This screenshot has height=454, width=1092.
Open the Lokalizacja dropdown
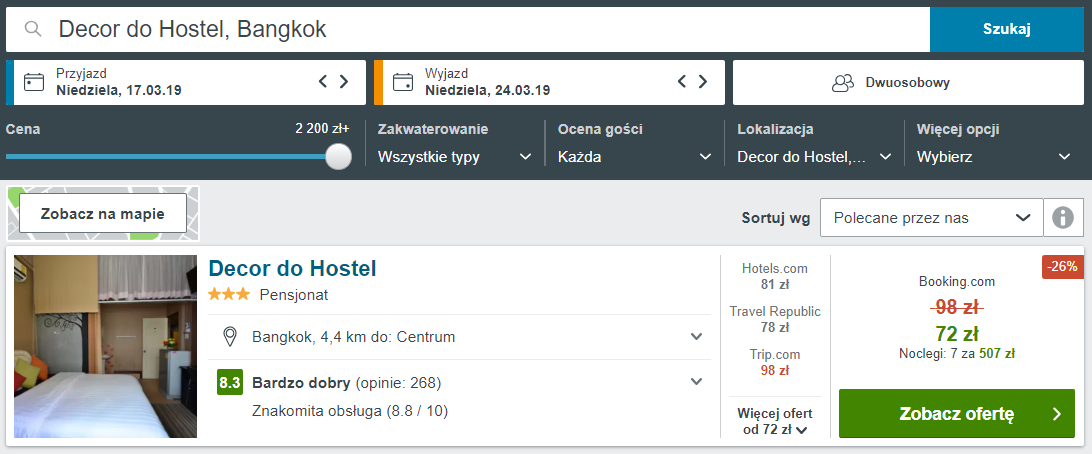[815, 157]
